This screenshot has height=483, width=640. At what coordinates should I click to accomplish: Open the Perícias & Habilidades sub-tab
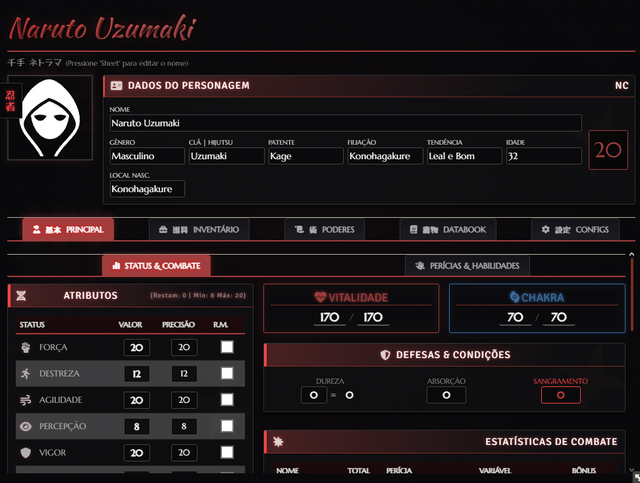click(467, 266)
